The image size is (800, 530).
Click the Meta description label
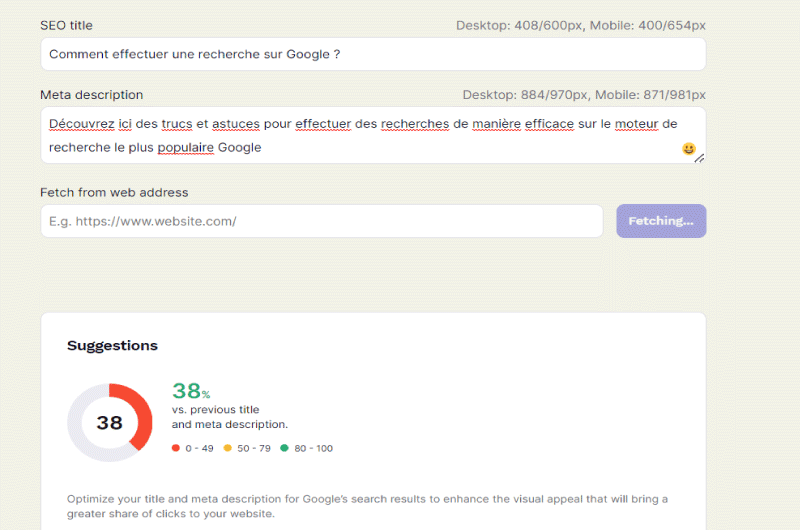tap(91, 95)
